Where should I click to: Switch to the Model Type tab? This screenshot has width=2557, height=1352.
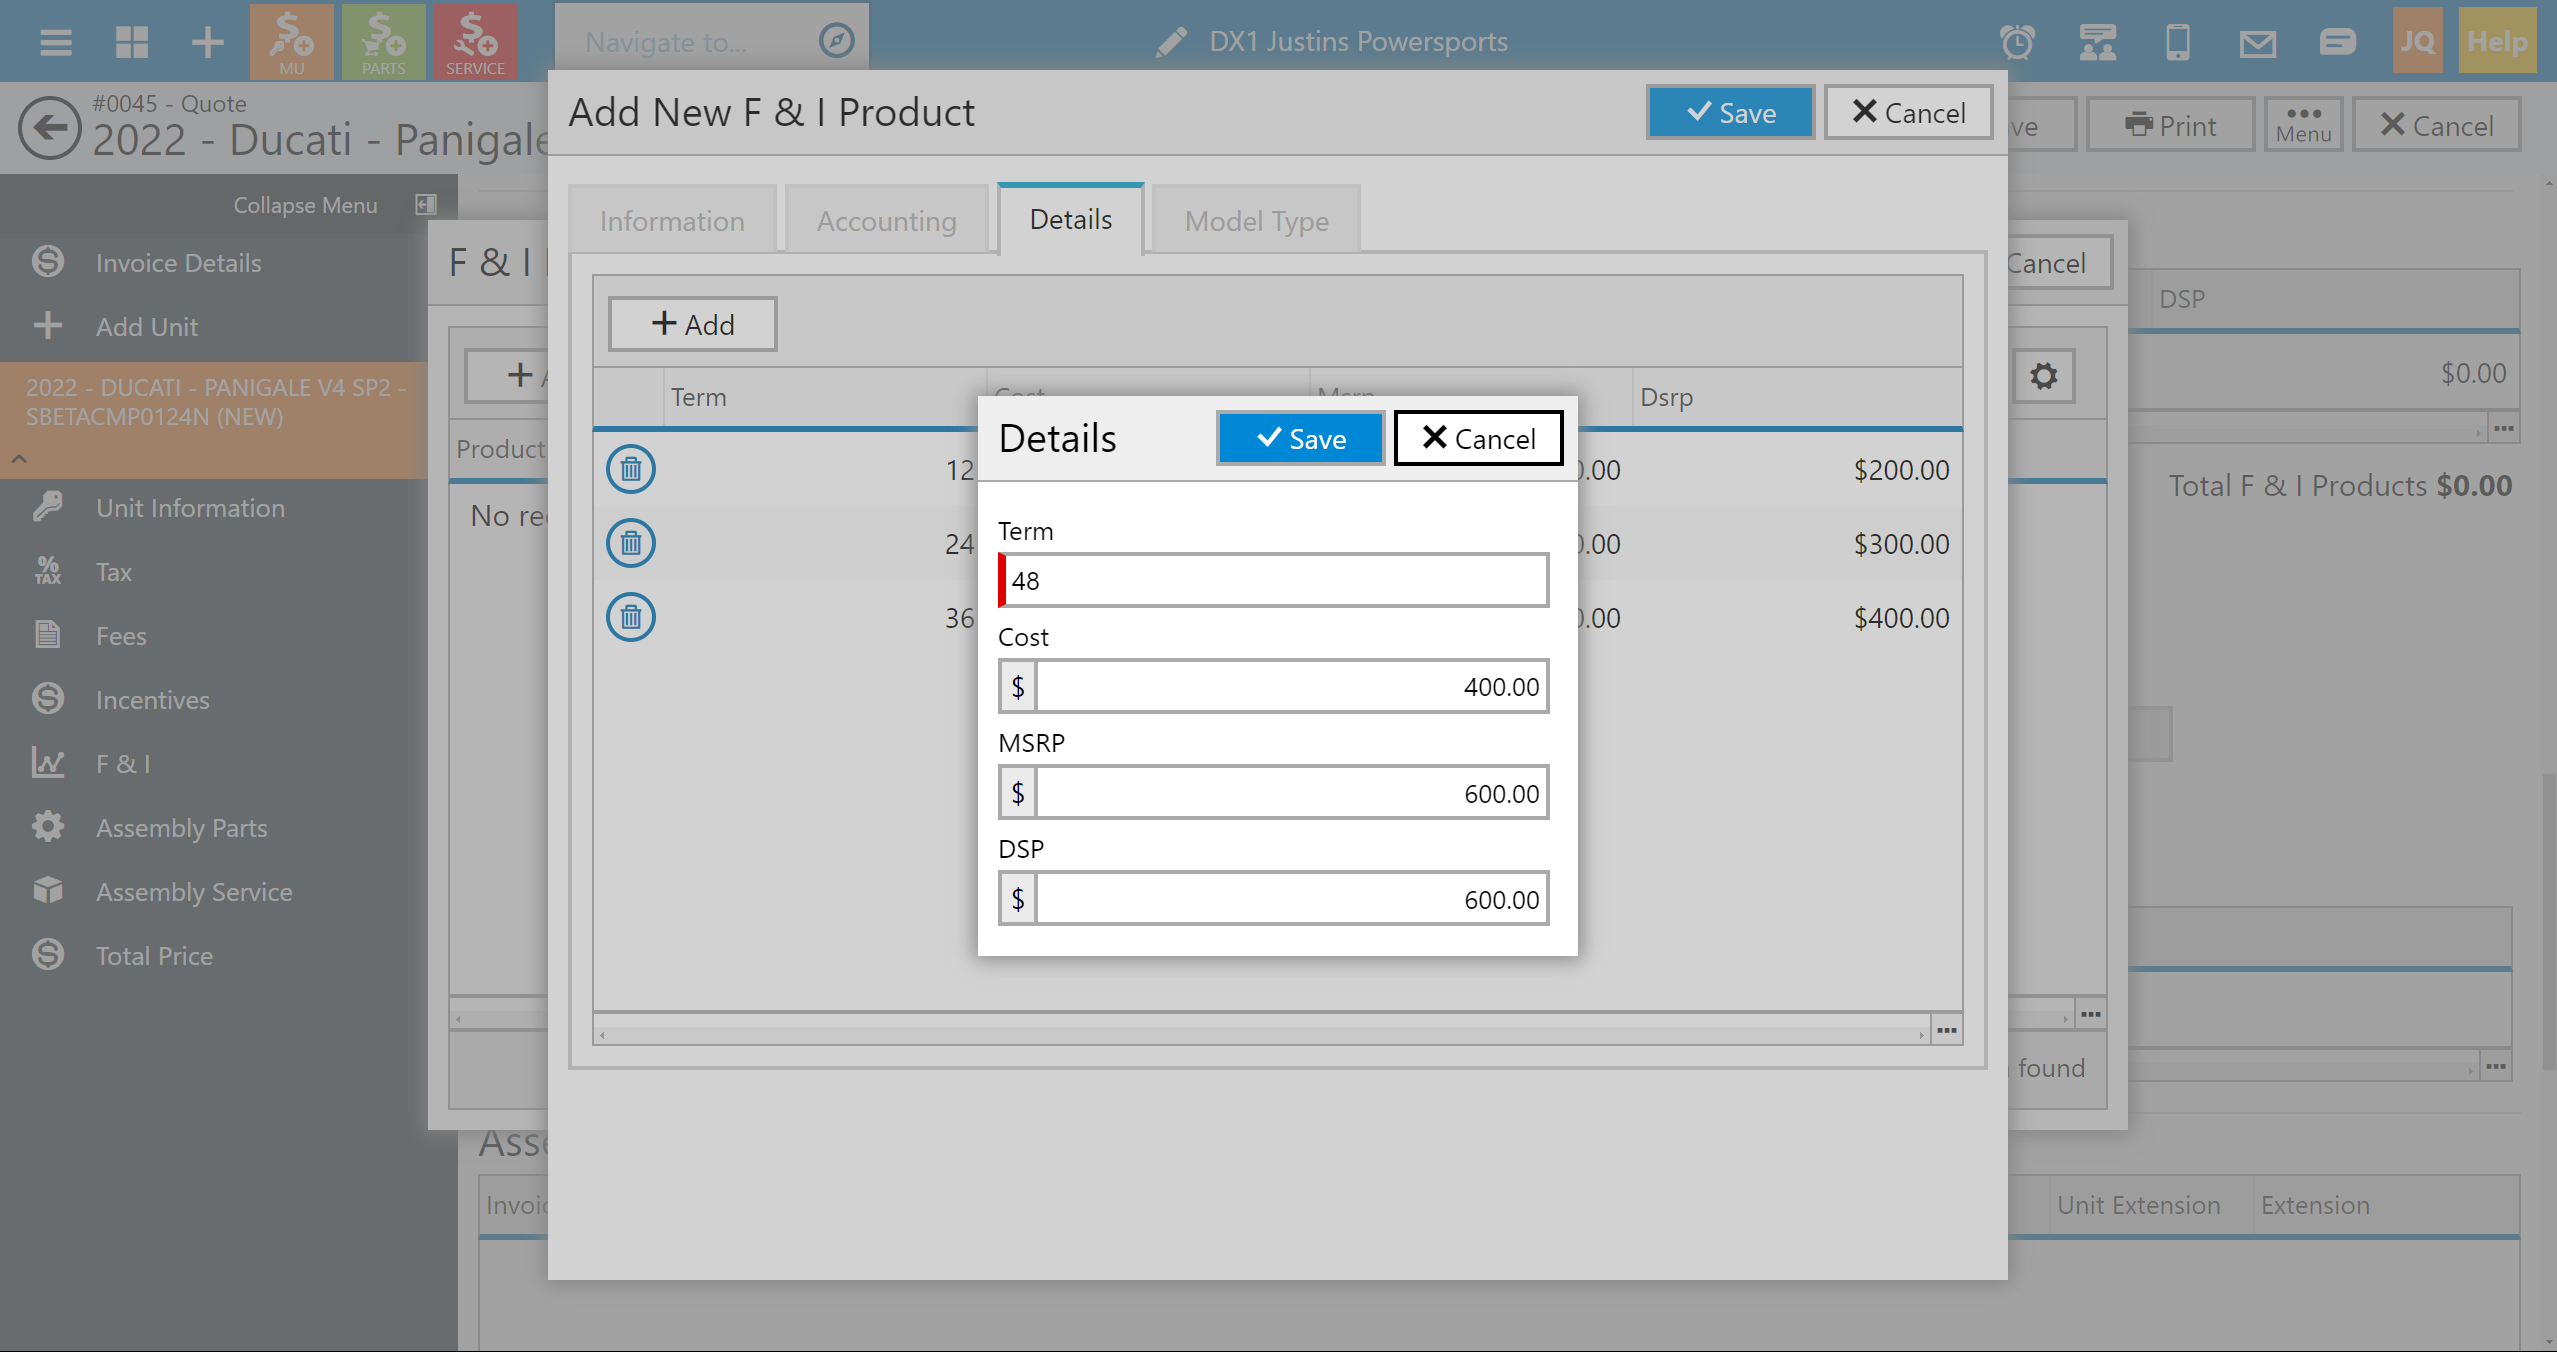point(1256,221)
